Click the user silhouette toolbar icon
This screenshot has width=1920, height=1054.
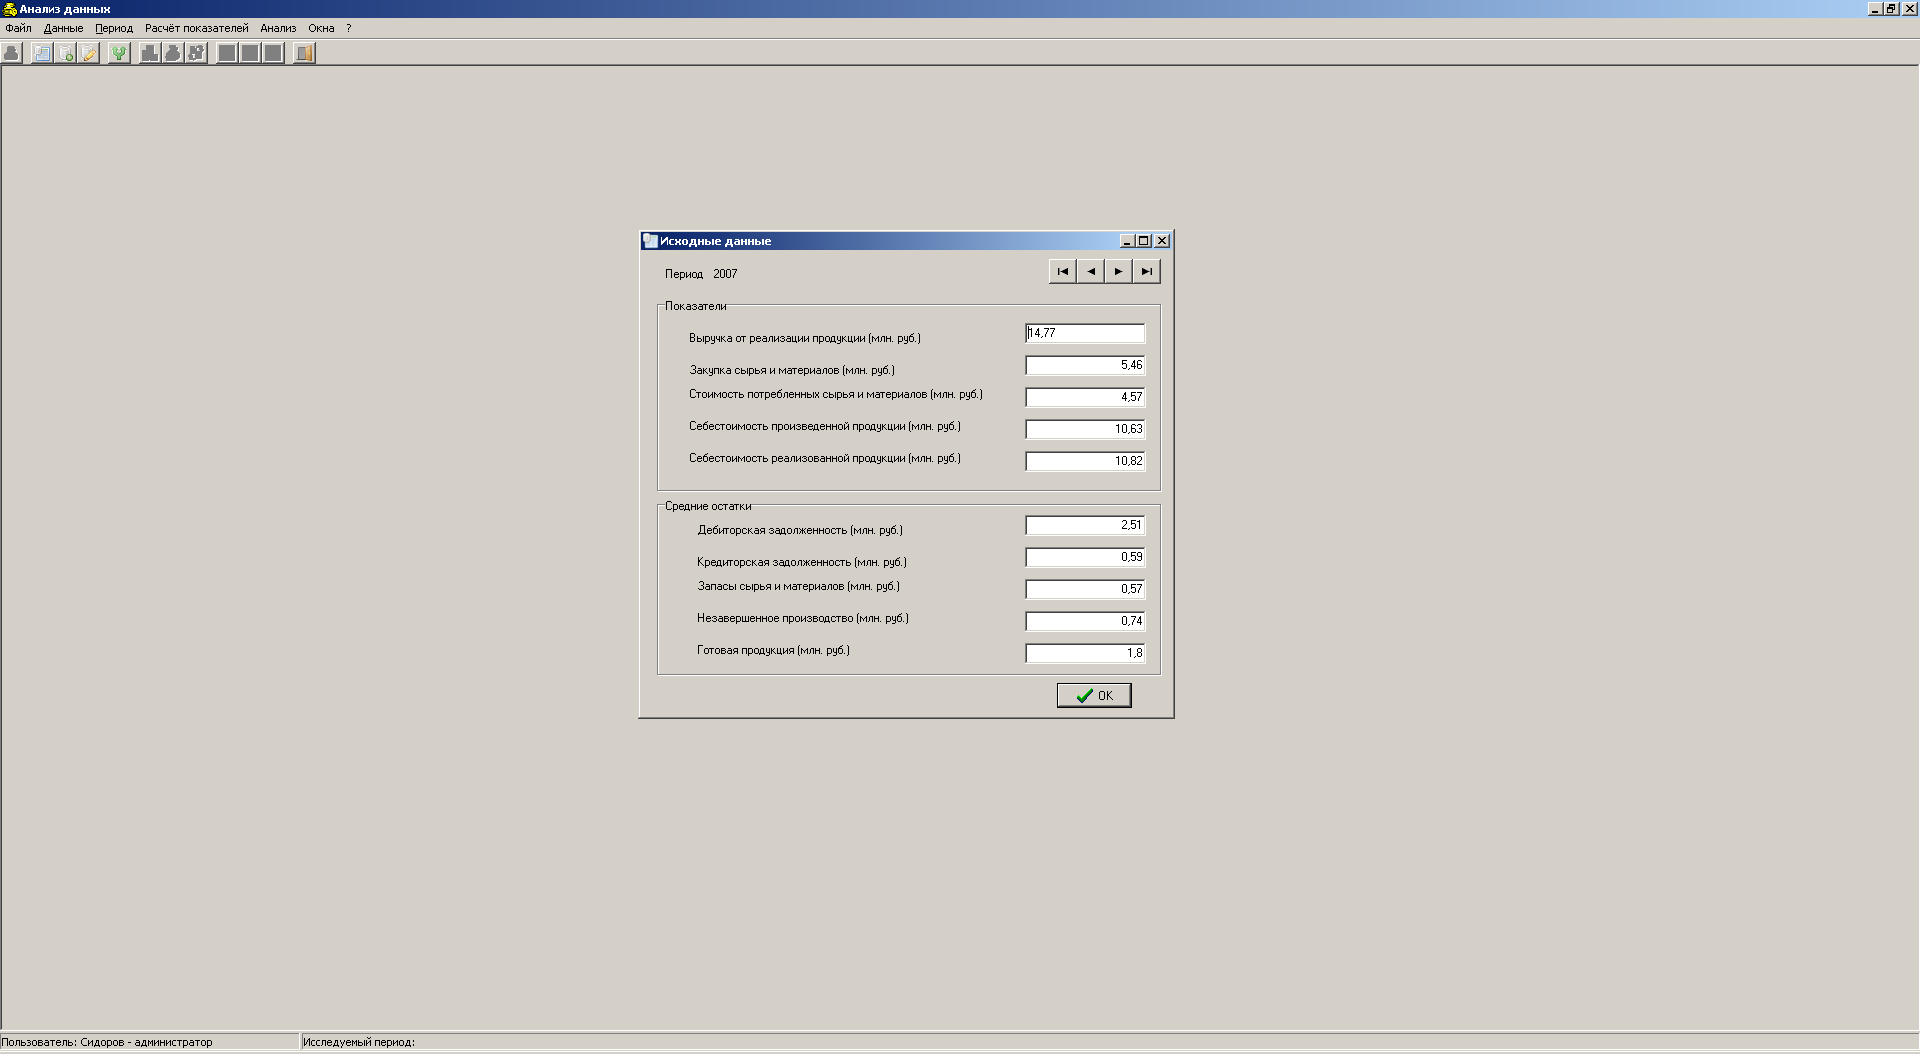pos(12,53)
